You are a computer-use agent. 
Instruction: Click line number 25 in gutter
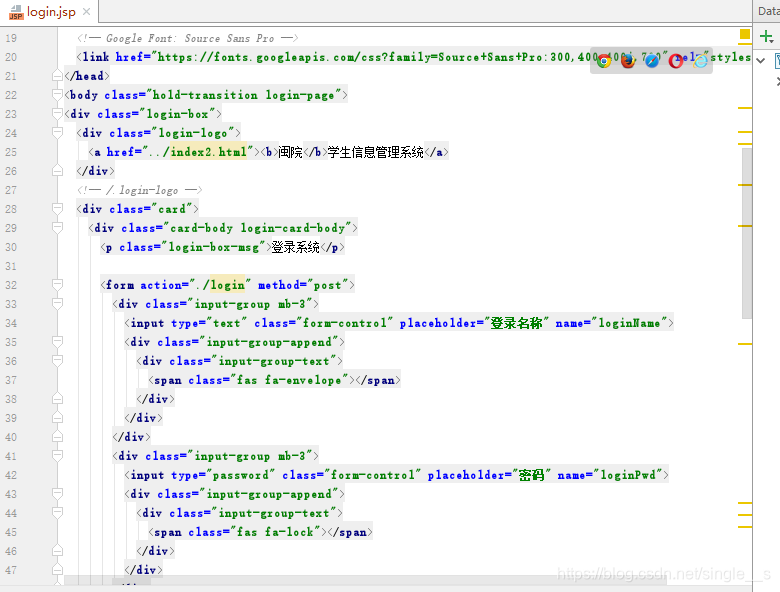tap(11, 152)
